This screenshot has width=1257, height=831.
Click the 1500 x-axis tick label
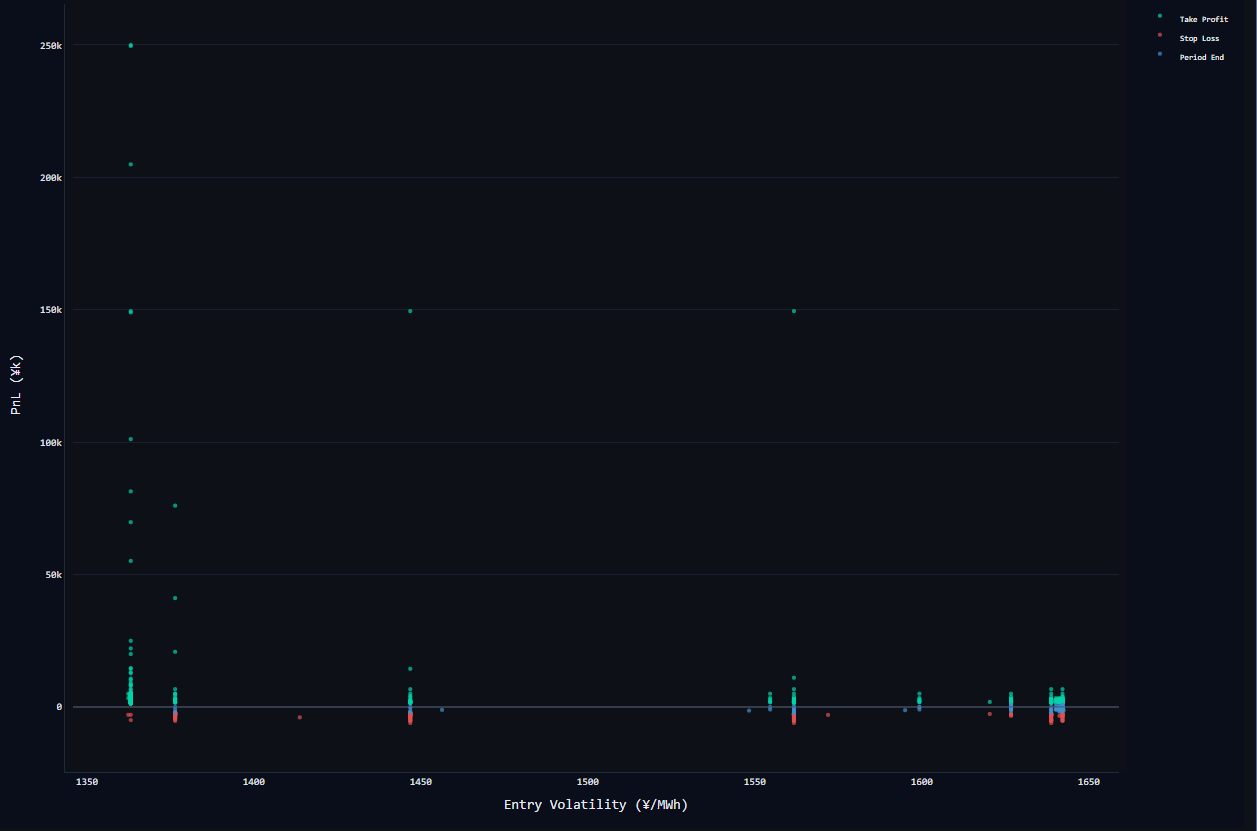pyautogui.click(x=588, y=781)
